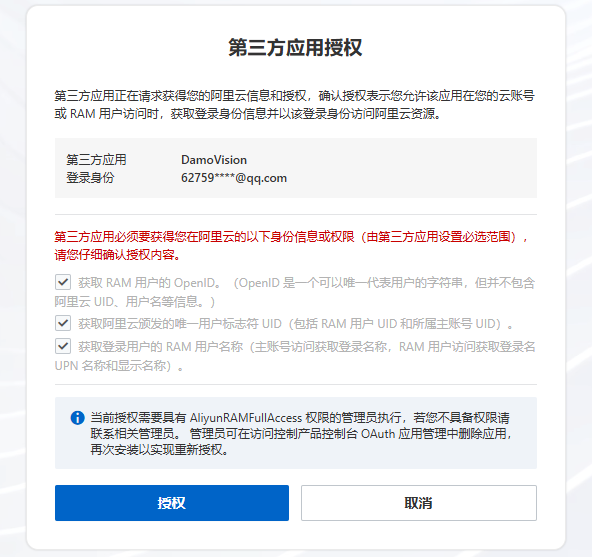592x557 pixels.
Task: Toggle the RAM user name checkbox
Action: pyautogui.click(x=63, y=346)
